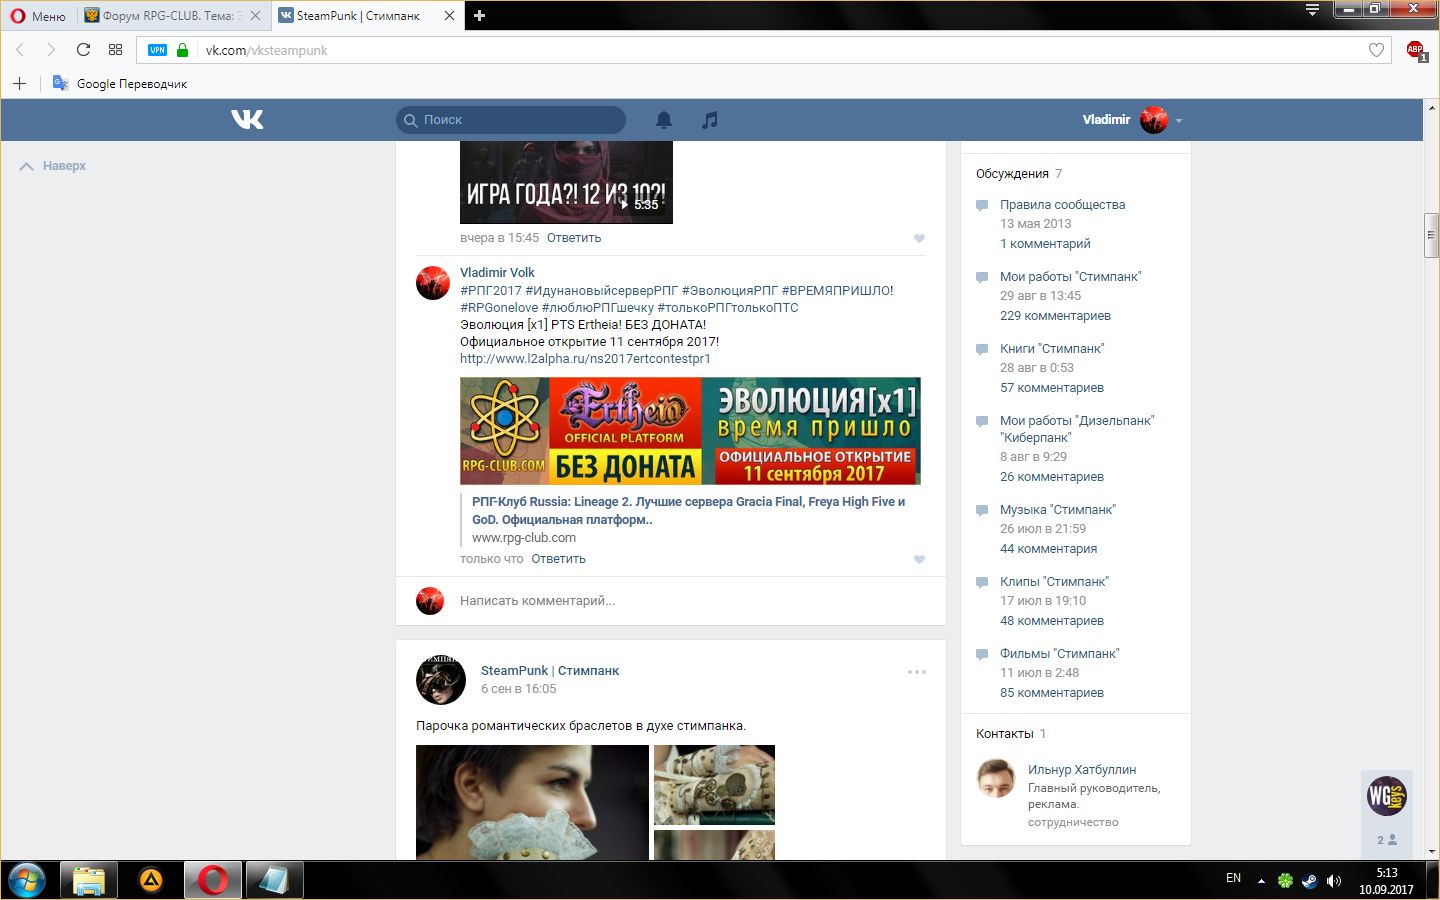Click the #РПГ2017 hashtag
Screen dimensions: 1440x900
[490, 290]
